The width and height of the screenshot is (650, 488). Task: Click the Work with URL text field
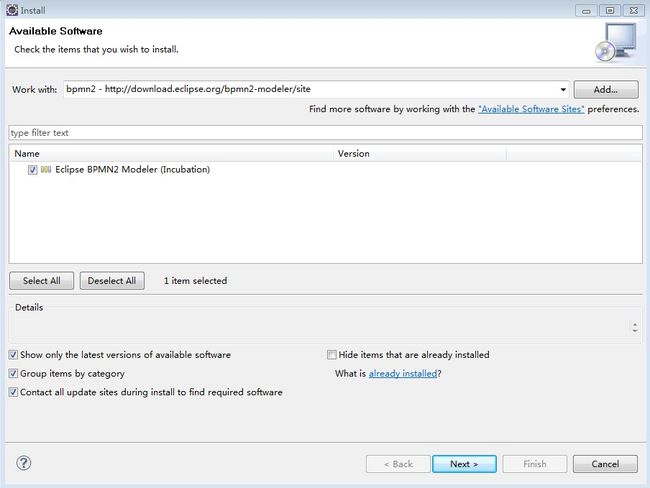pos(311,89)
